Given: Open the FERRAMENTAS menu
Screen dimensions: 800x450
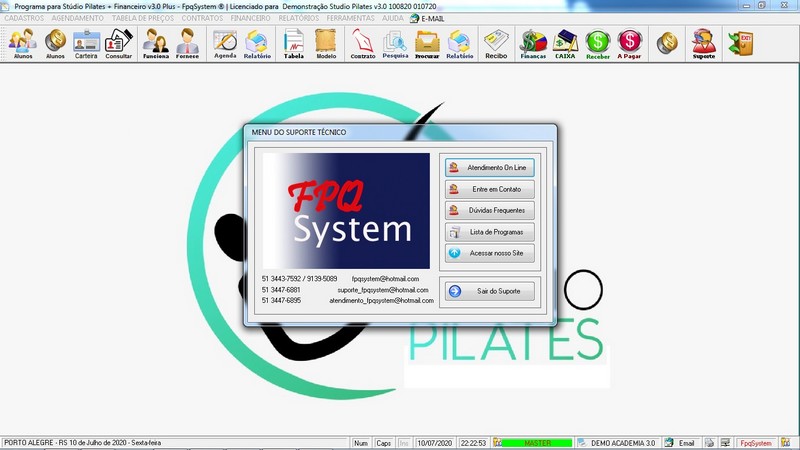Looking at the screenshot, I should (x=351, y=18).
